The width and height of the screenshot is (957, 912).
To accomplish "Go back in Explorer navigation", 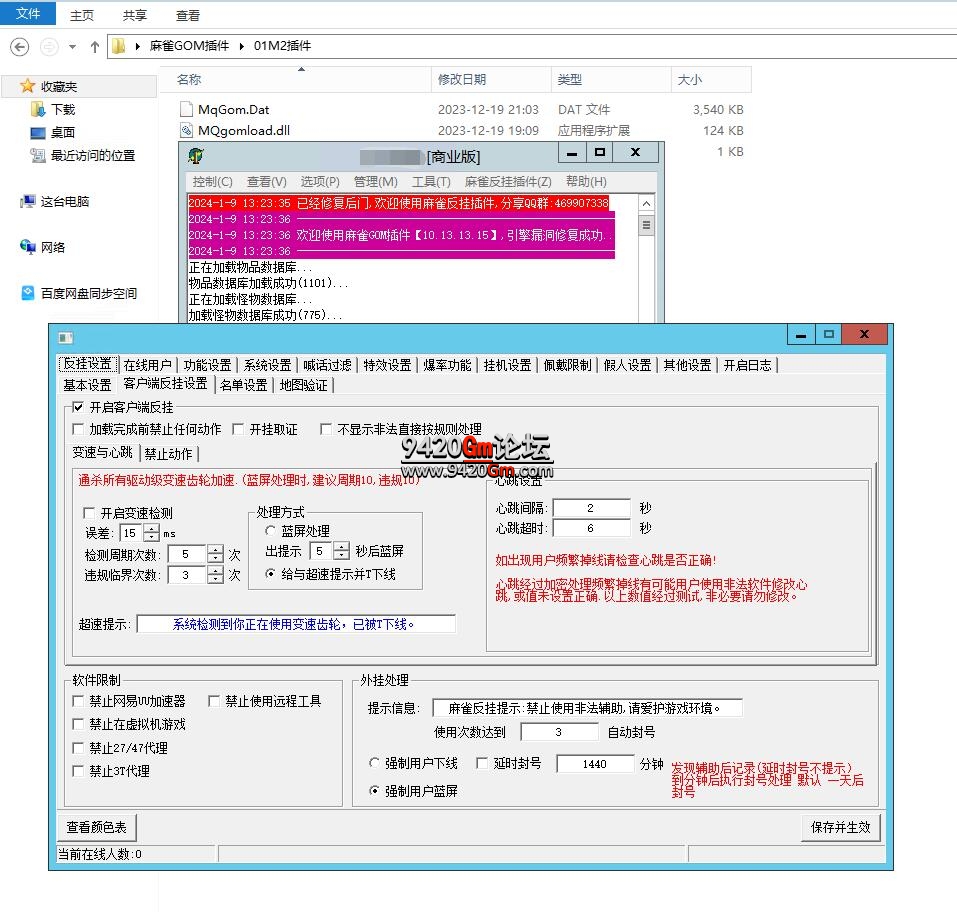I will coord(20,46).
